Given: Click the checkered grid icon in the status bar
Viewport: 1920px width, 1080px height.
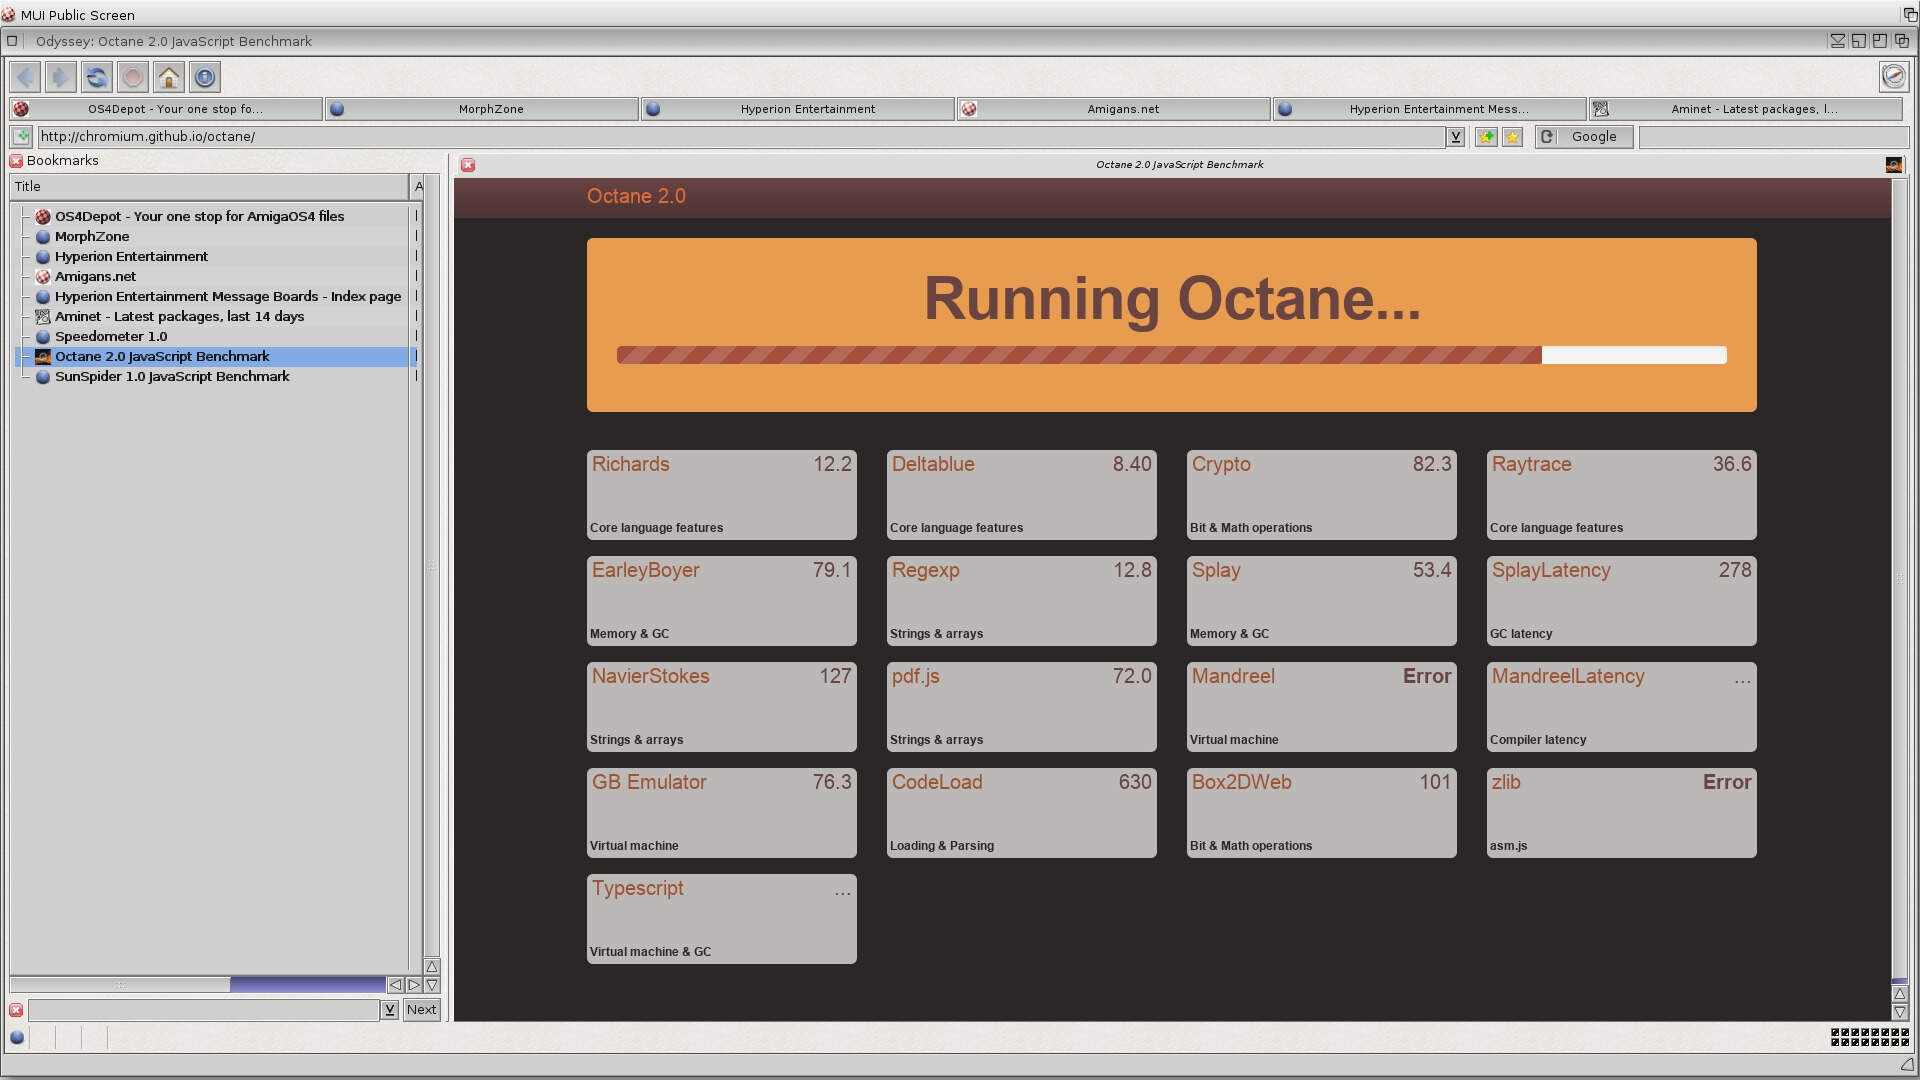Looking at the screenshot, I should coord(1870,1038).
